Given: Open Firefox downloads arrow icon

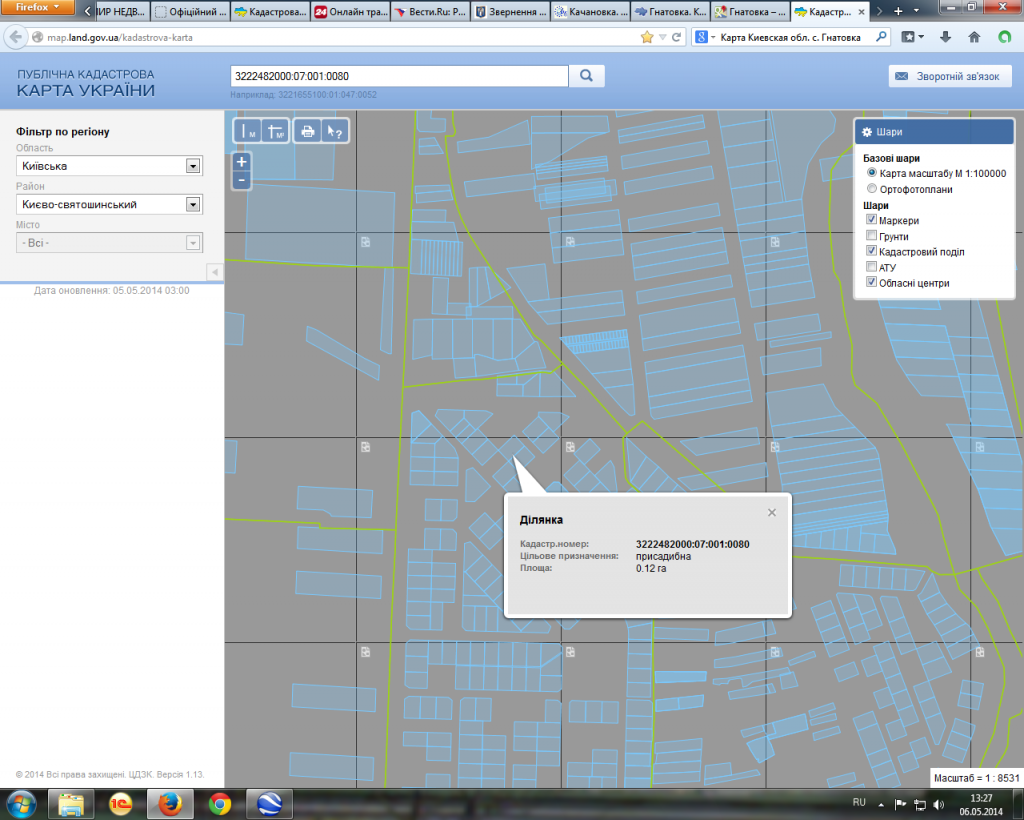Looking at the screenshot, I should 944,37.
